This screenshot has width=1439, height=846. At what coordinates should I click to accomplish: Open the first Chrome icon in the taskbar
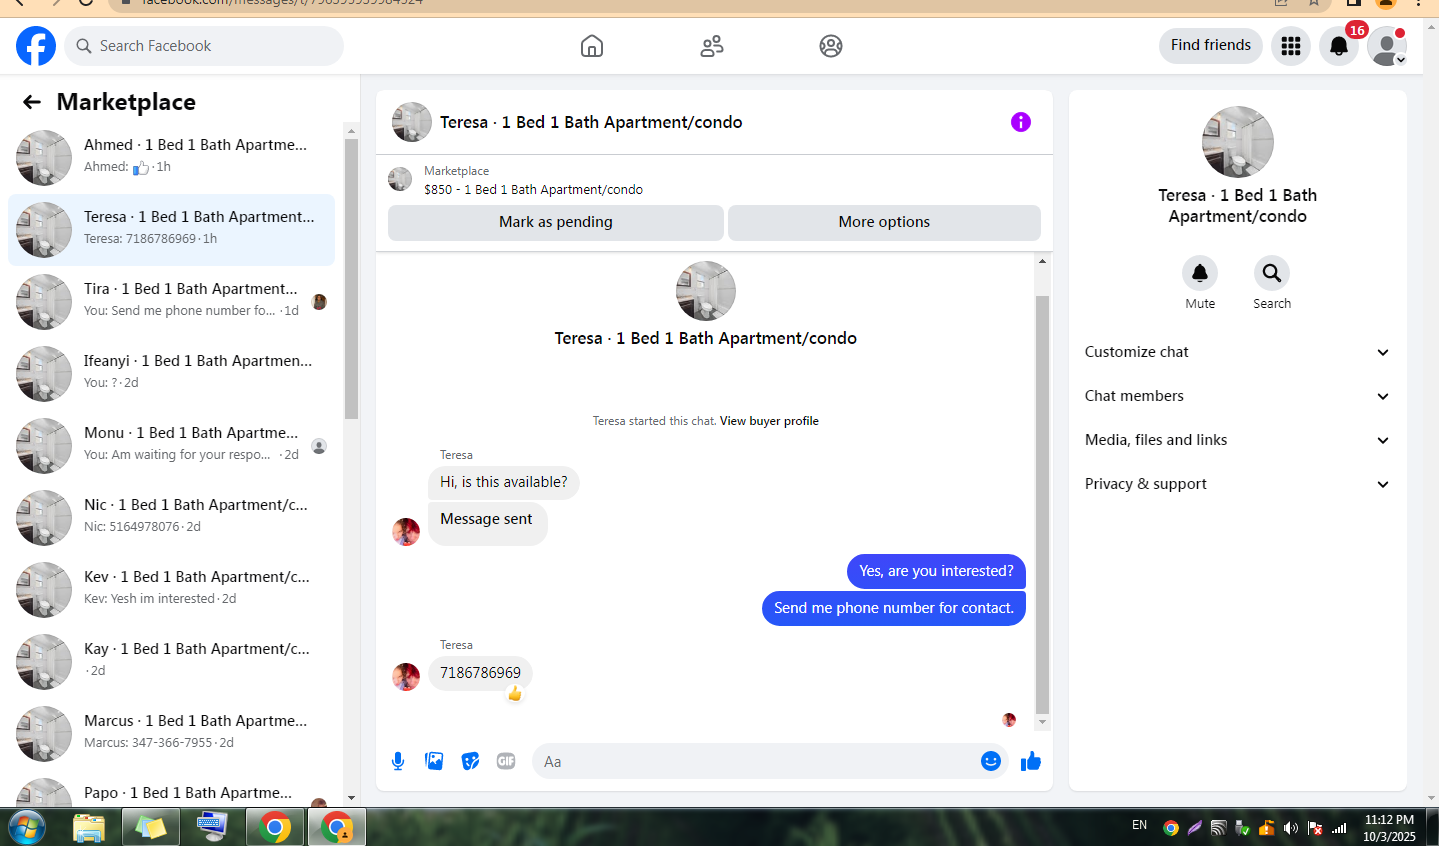pos(275,828)
